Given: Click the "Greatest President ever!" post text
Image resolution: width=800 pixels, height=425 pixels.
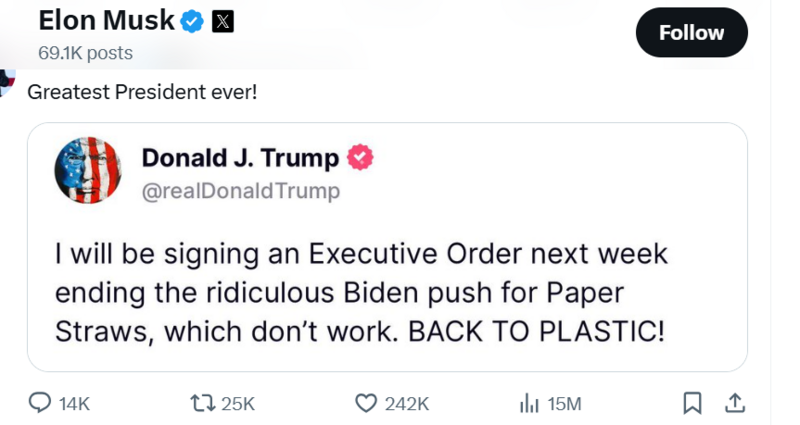Looking at the screenshot, I should coord(142,92).
